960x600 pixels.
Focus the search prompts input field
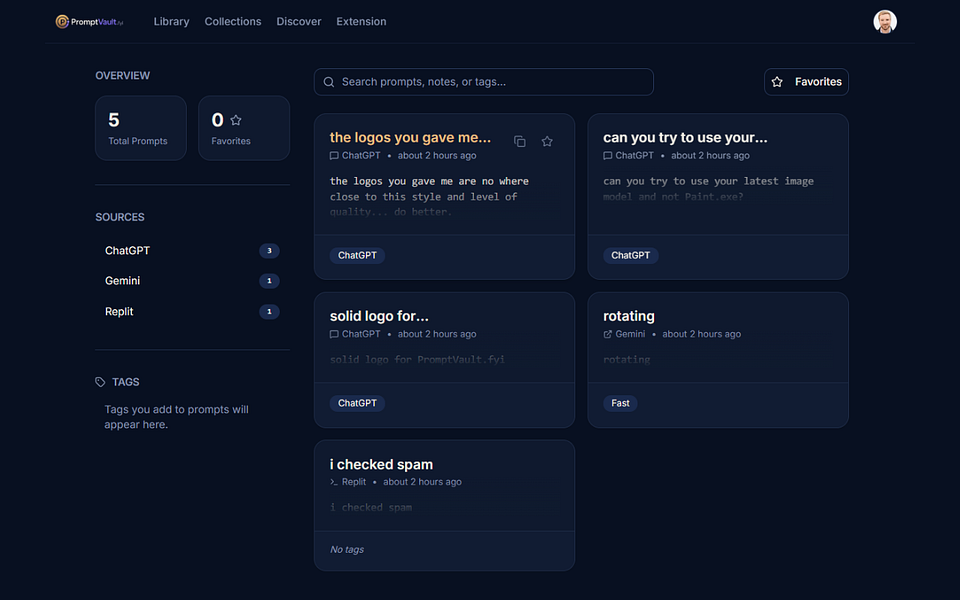click(484, 82)
